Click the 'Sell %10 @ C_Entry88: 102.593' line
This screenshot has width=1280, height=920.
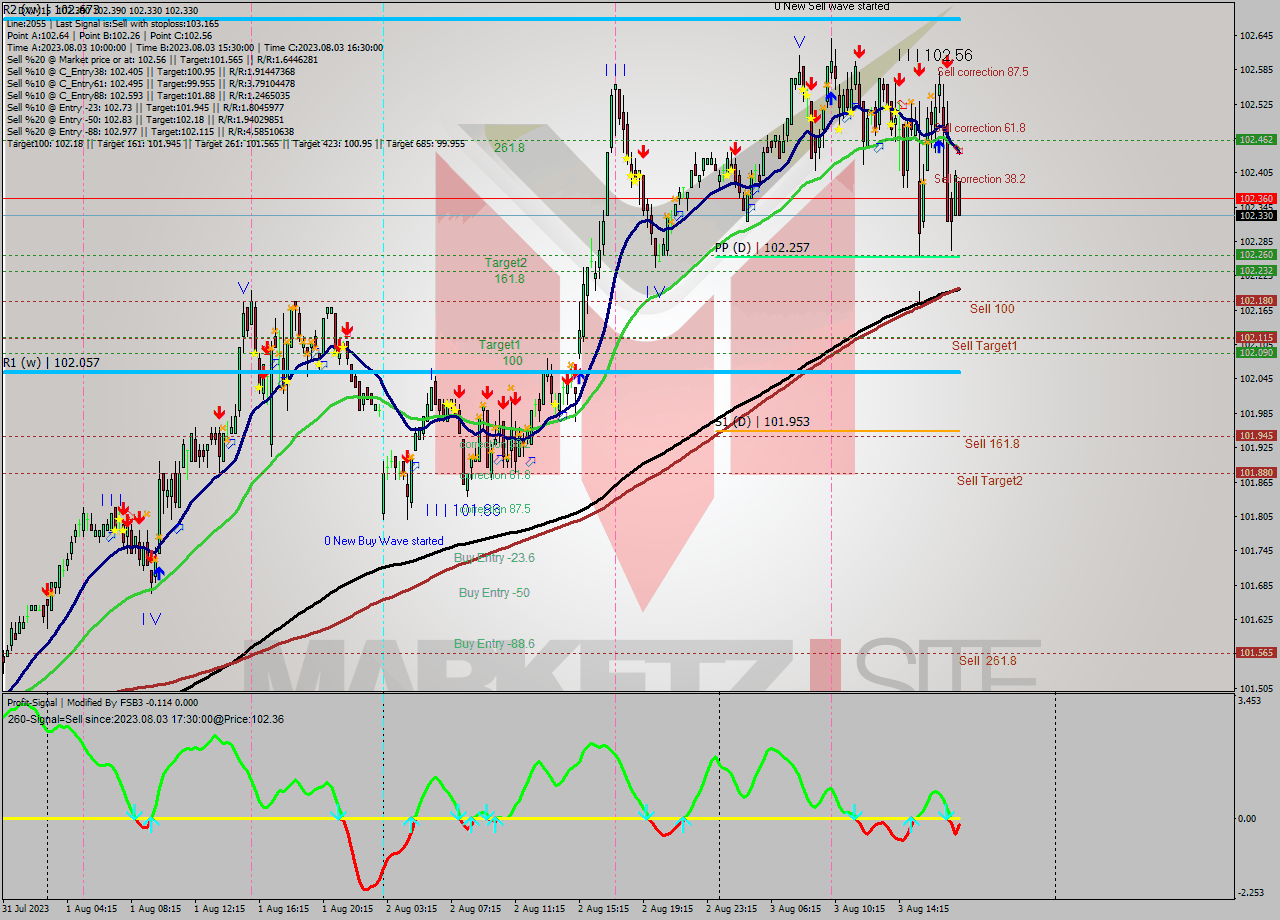tap(148, 95)
